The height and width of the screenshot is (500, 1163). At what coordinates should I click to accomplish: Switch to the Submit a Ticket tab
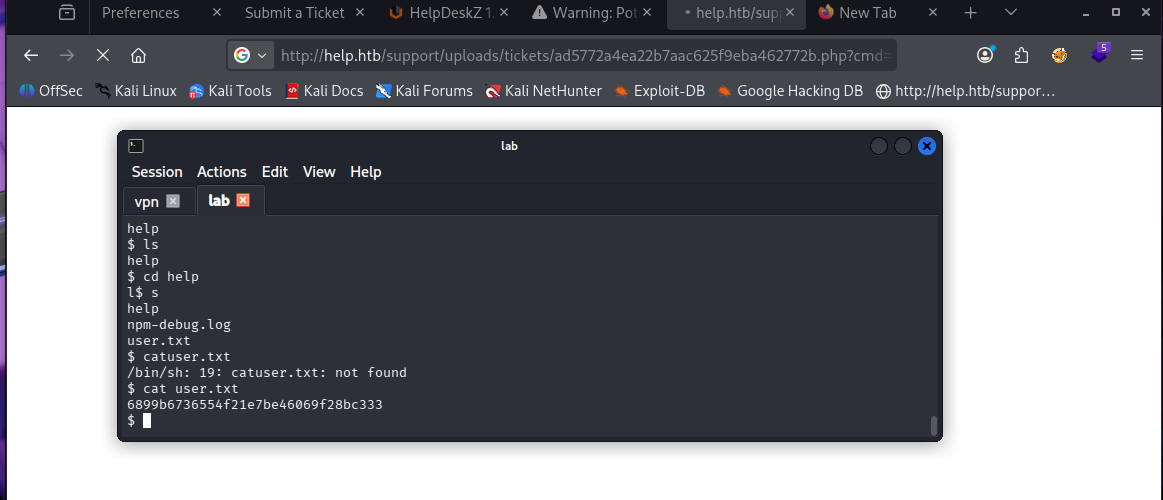point(294,13)
